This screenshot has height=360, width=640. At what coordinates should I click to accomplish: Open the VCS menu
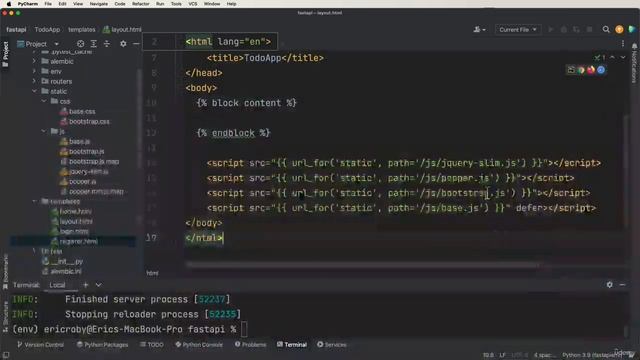(x=193, y=4)
